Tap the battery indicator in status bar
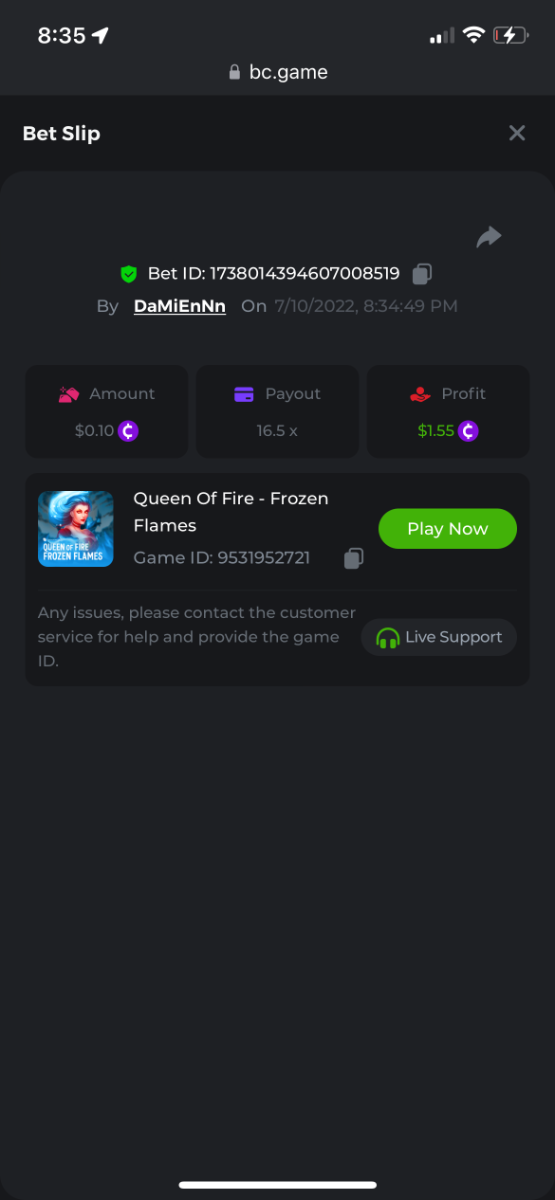This screenshot has height=1200, width=555. (x=510, y=36)
